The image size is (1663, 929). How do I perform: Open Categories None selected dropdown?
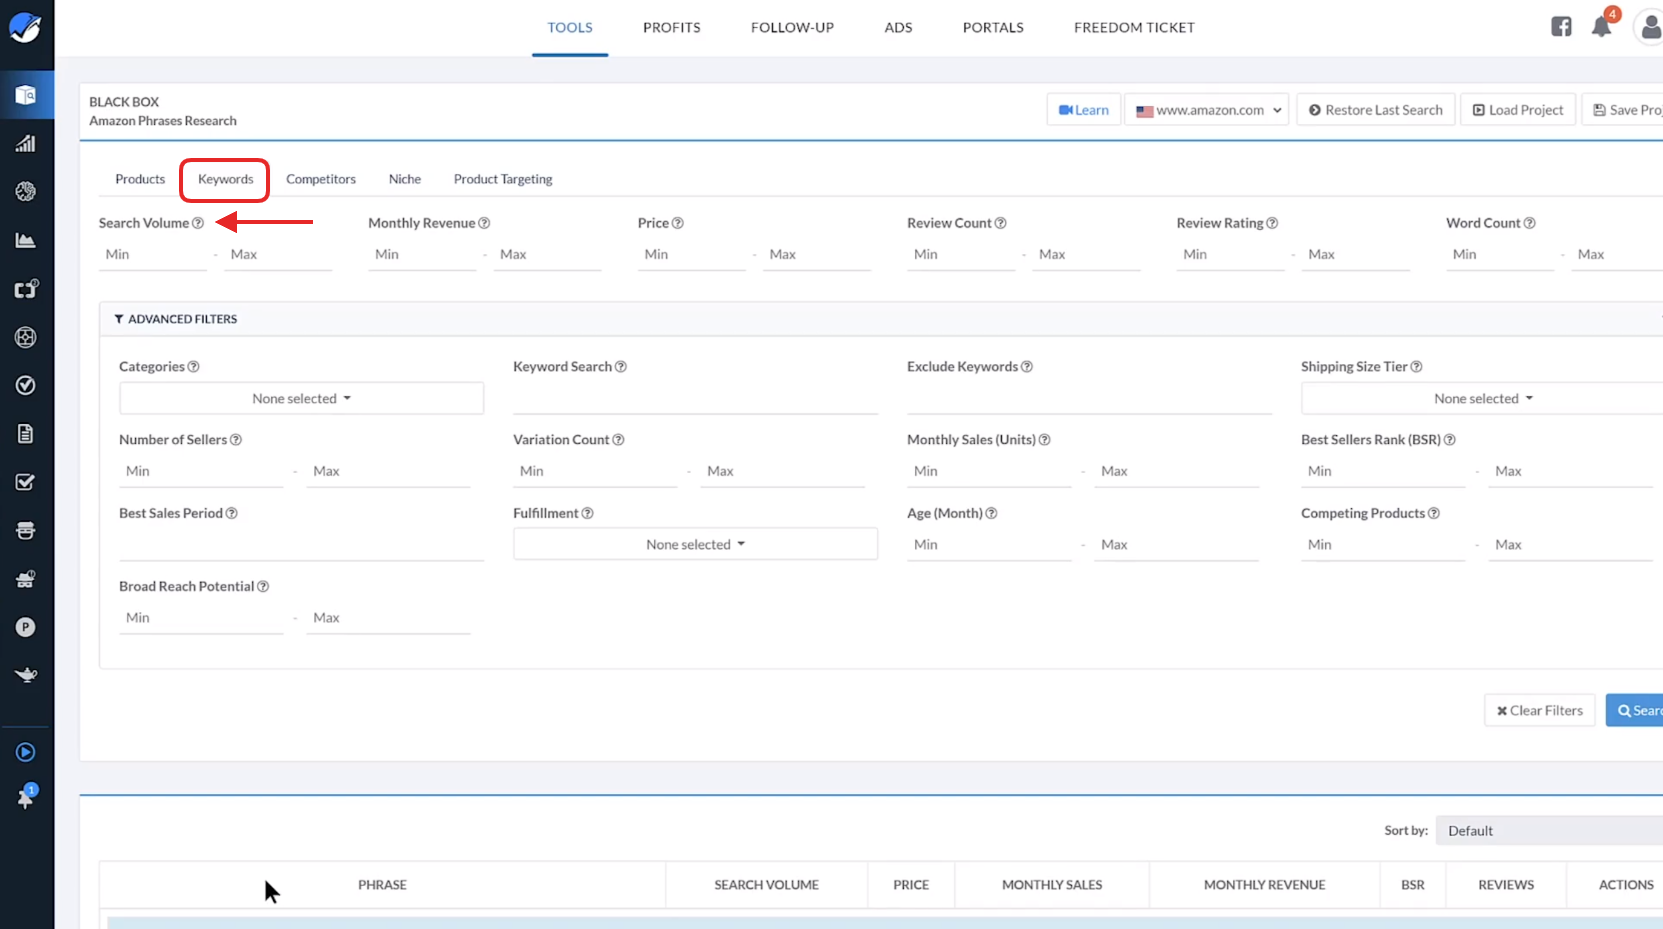point(301,398)
